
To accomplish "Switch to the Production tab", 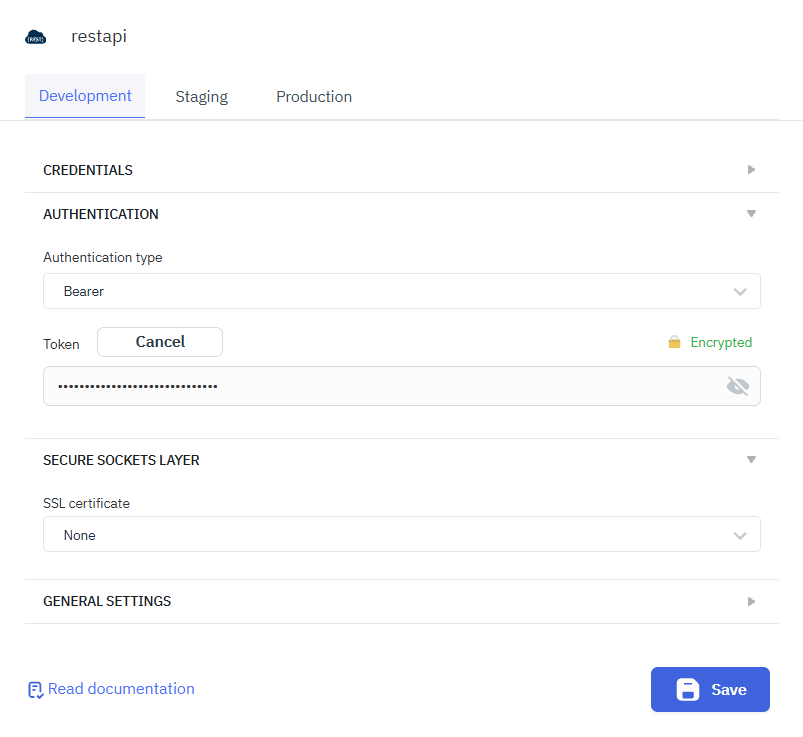I will pos(314,97).
